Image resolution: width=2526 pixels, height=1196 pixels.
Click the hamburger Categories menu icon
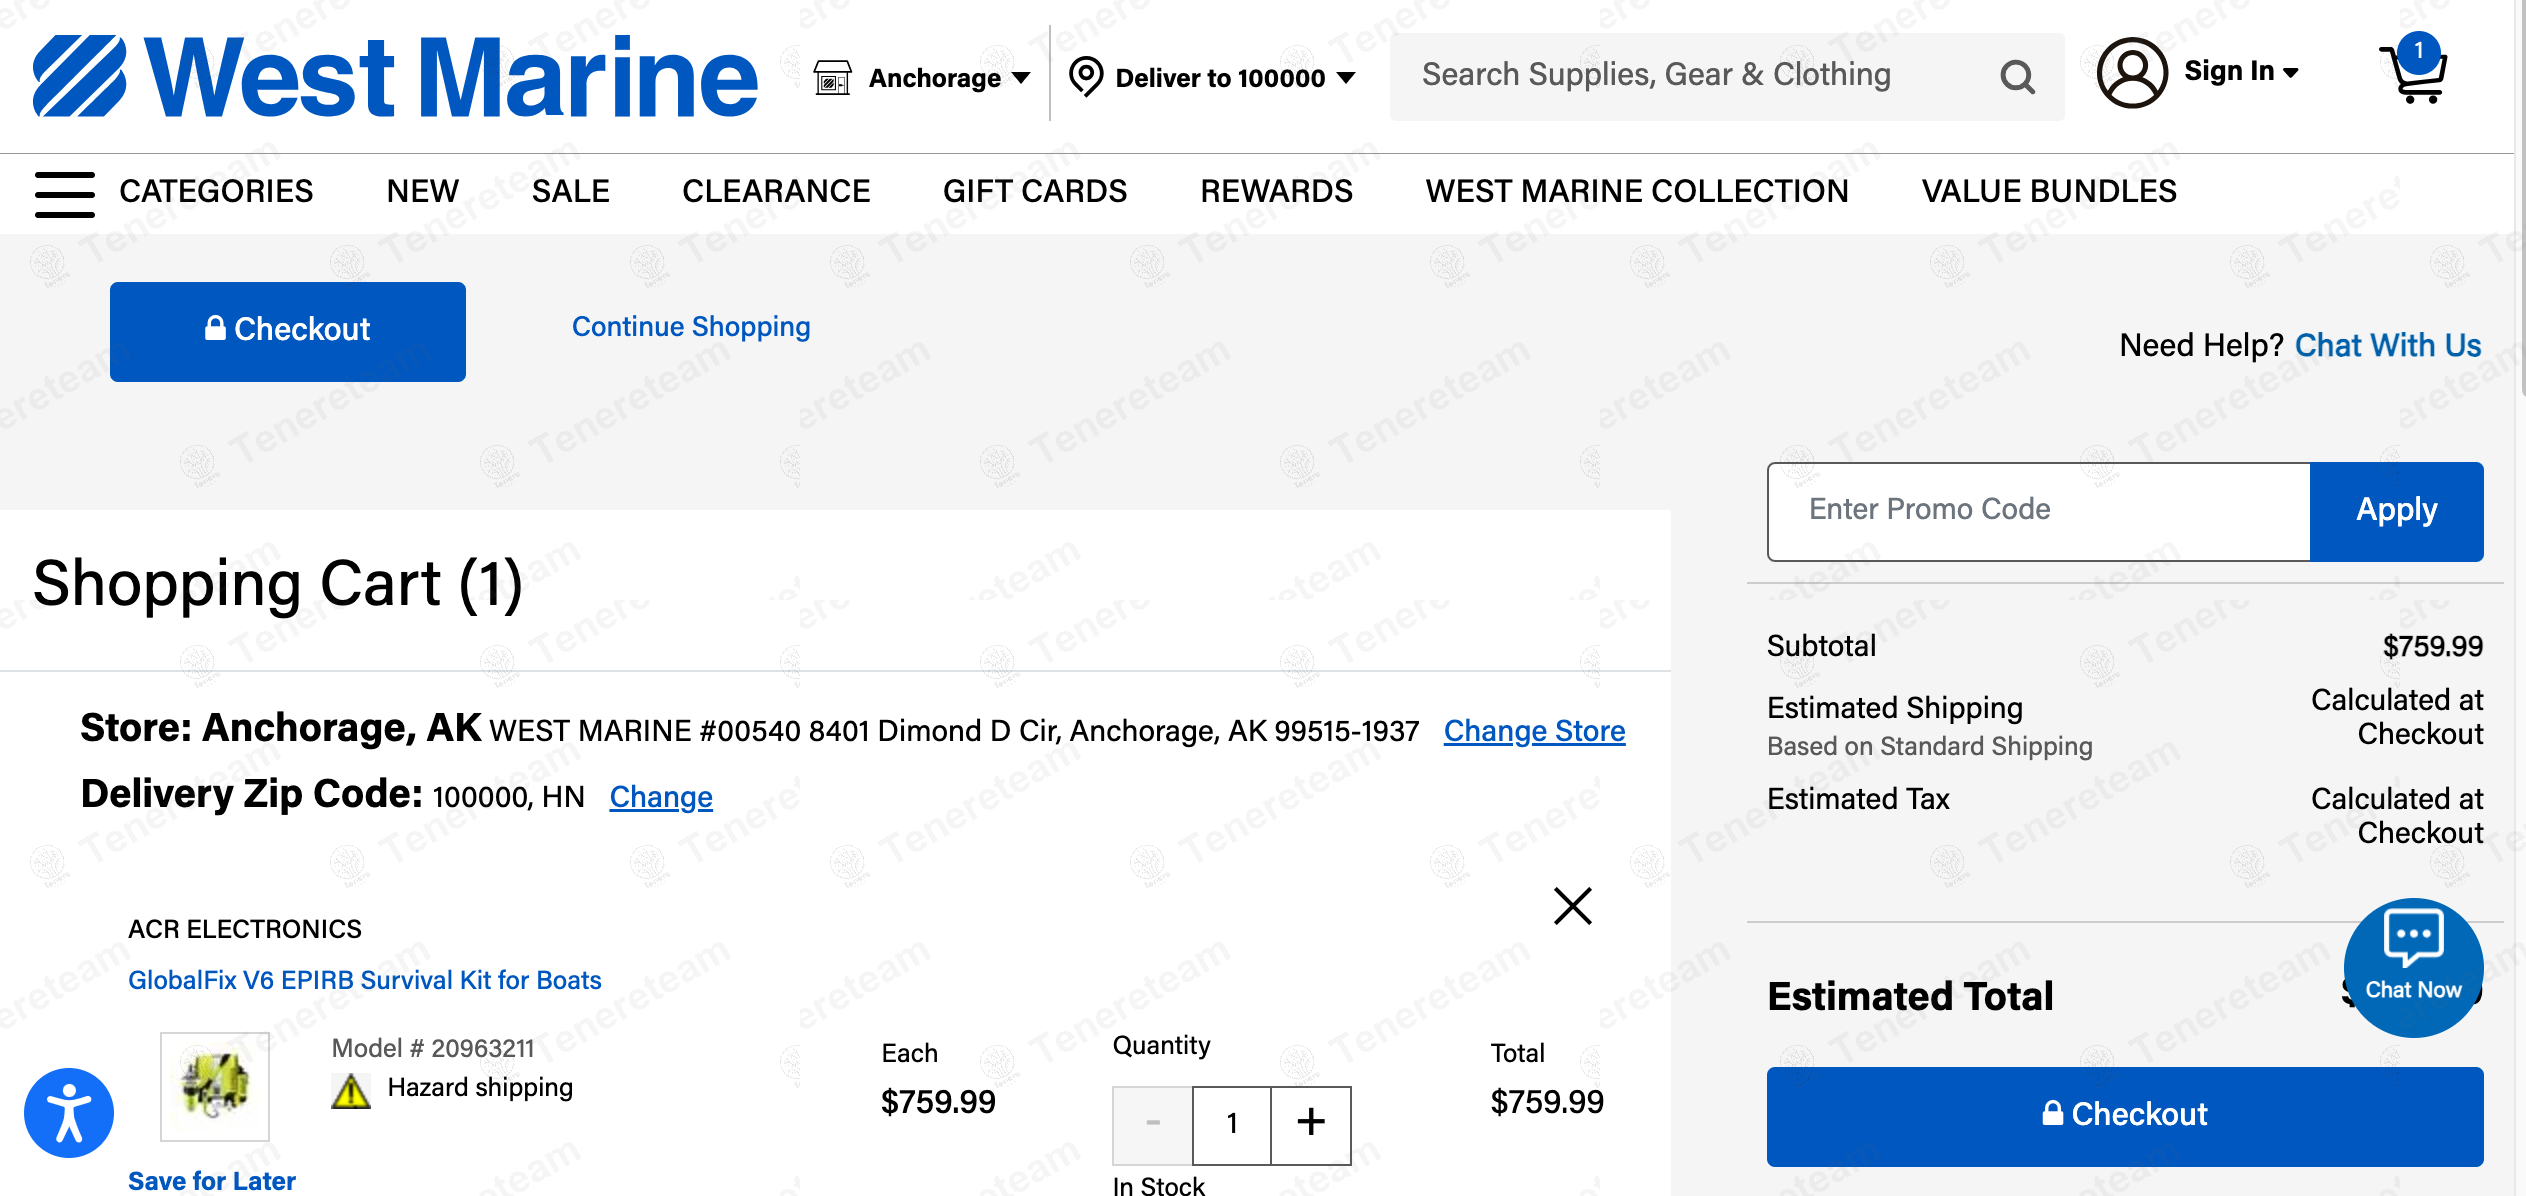tap(65, 192)
